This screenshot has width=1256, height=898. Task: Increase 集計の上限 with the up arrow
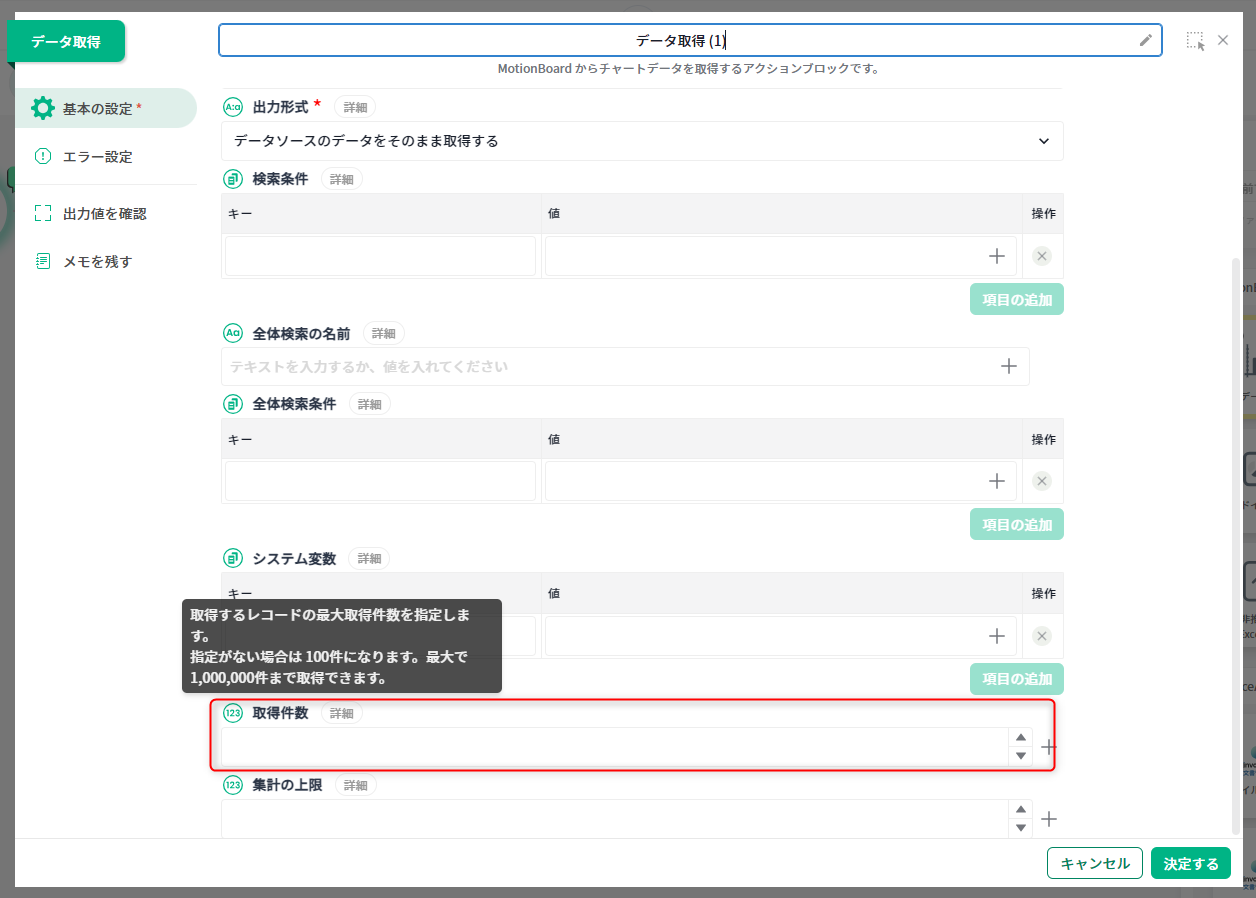point(1021,809)
